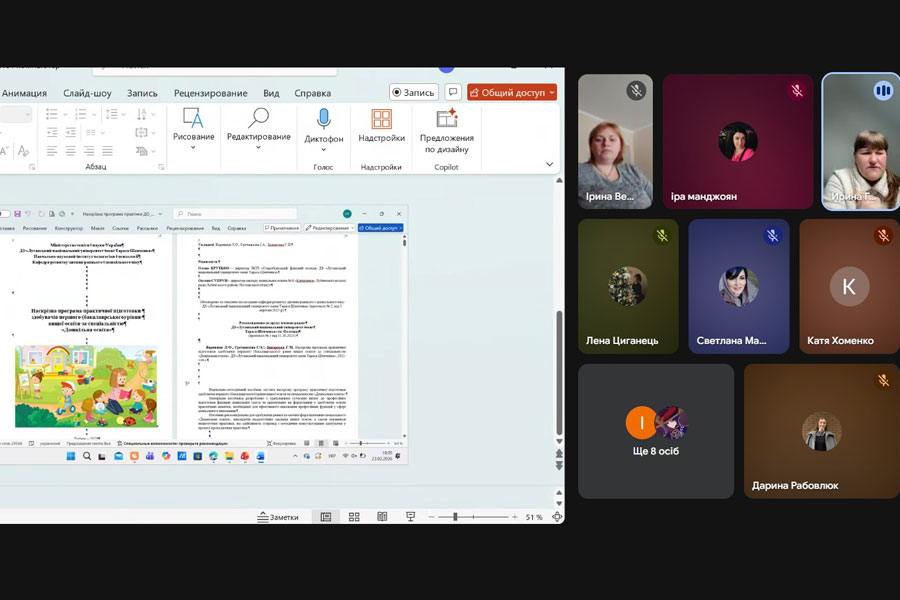Start slideshow from status bar icon
This screenshot has width=900, height=600.
coord(410,517)
